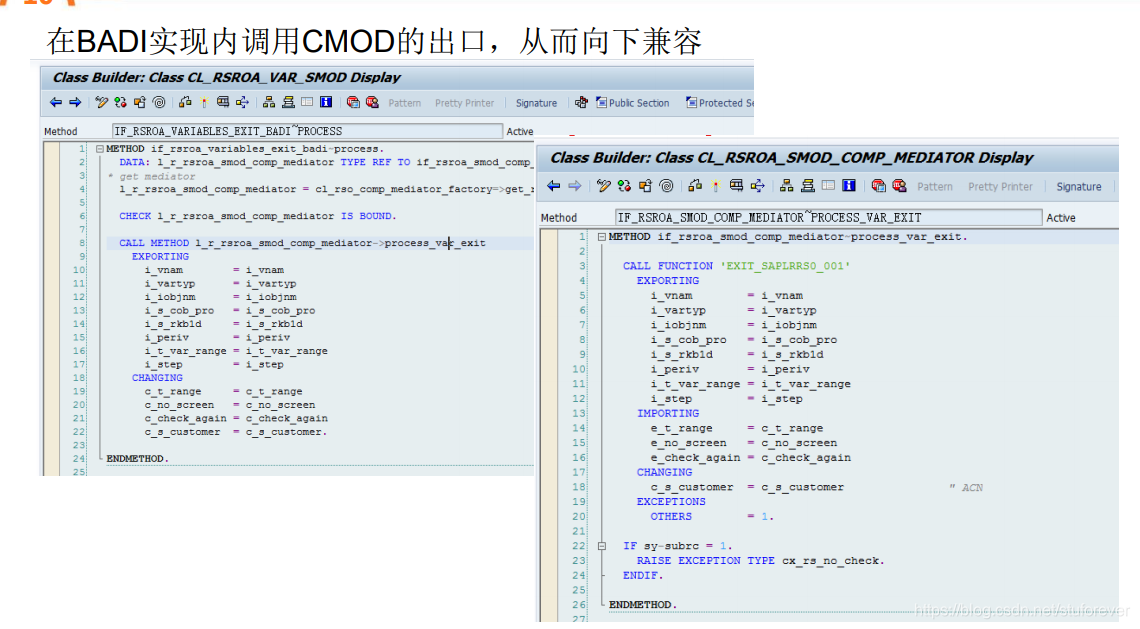Click CALL FUNCTION 'EXIT_SAPLRRS0_001' line

[x=736, y=266]
